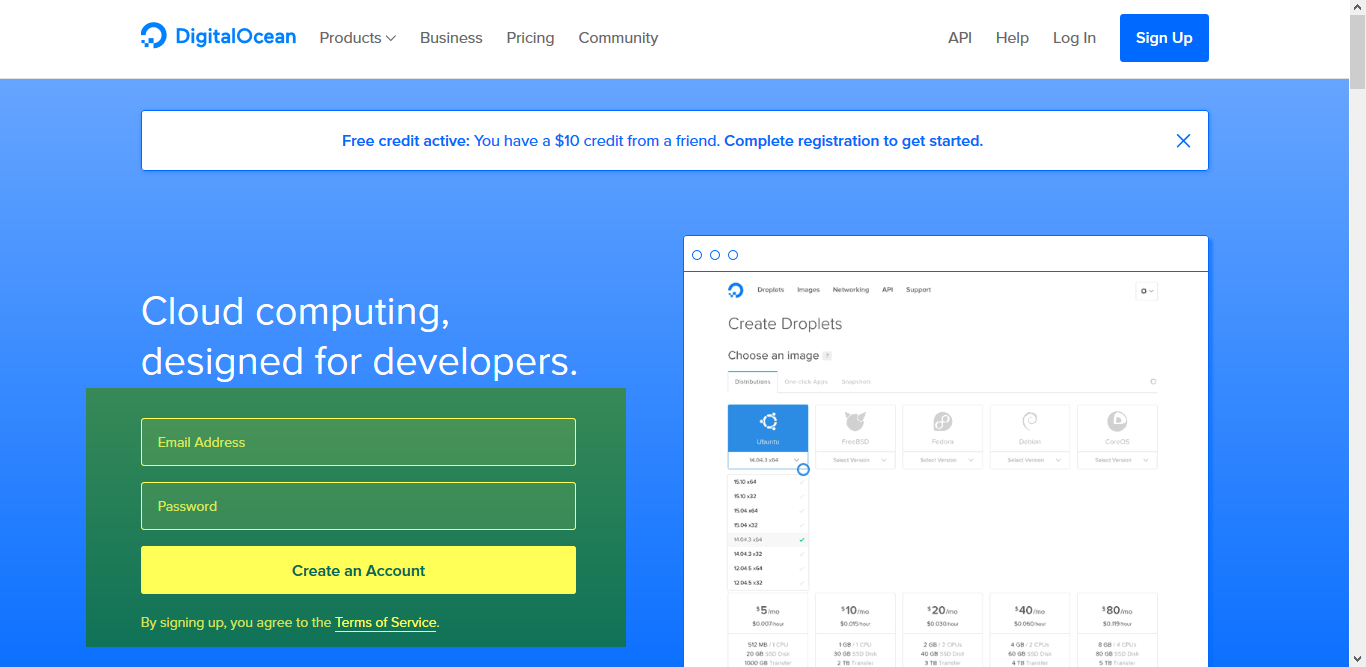
Task: Open the Business page
Action: [451, 38]
